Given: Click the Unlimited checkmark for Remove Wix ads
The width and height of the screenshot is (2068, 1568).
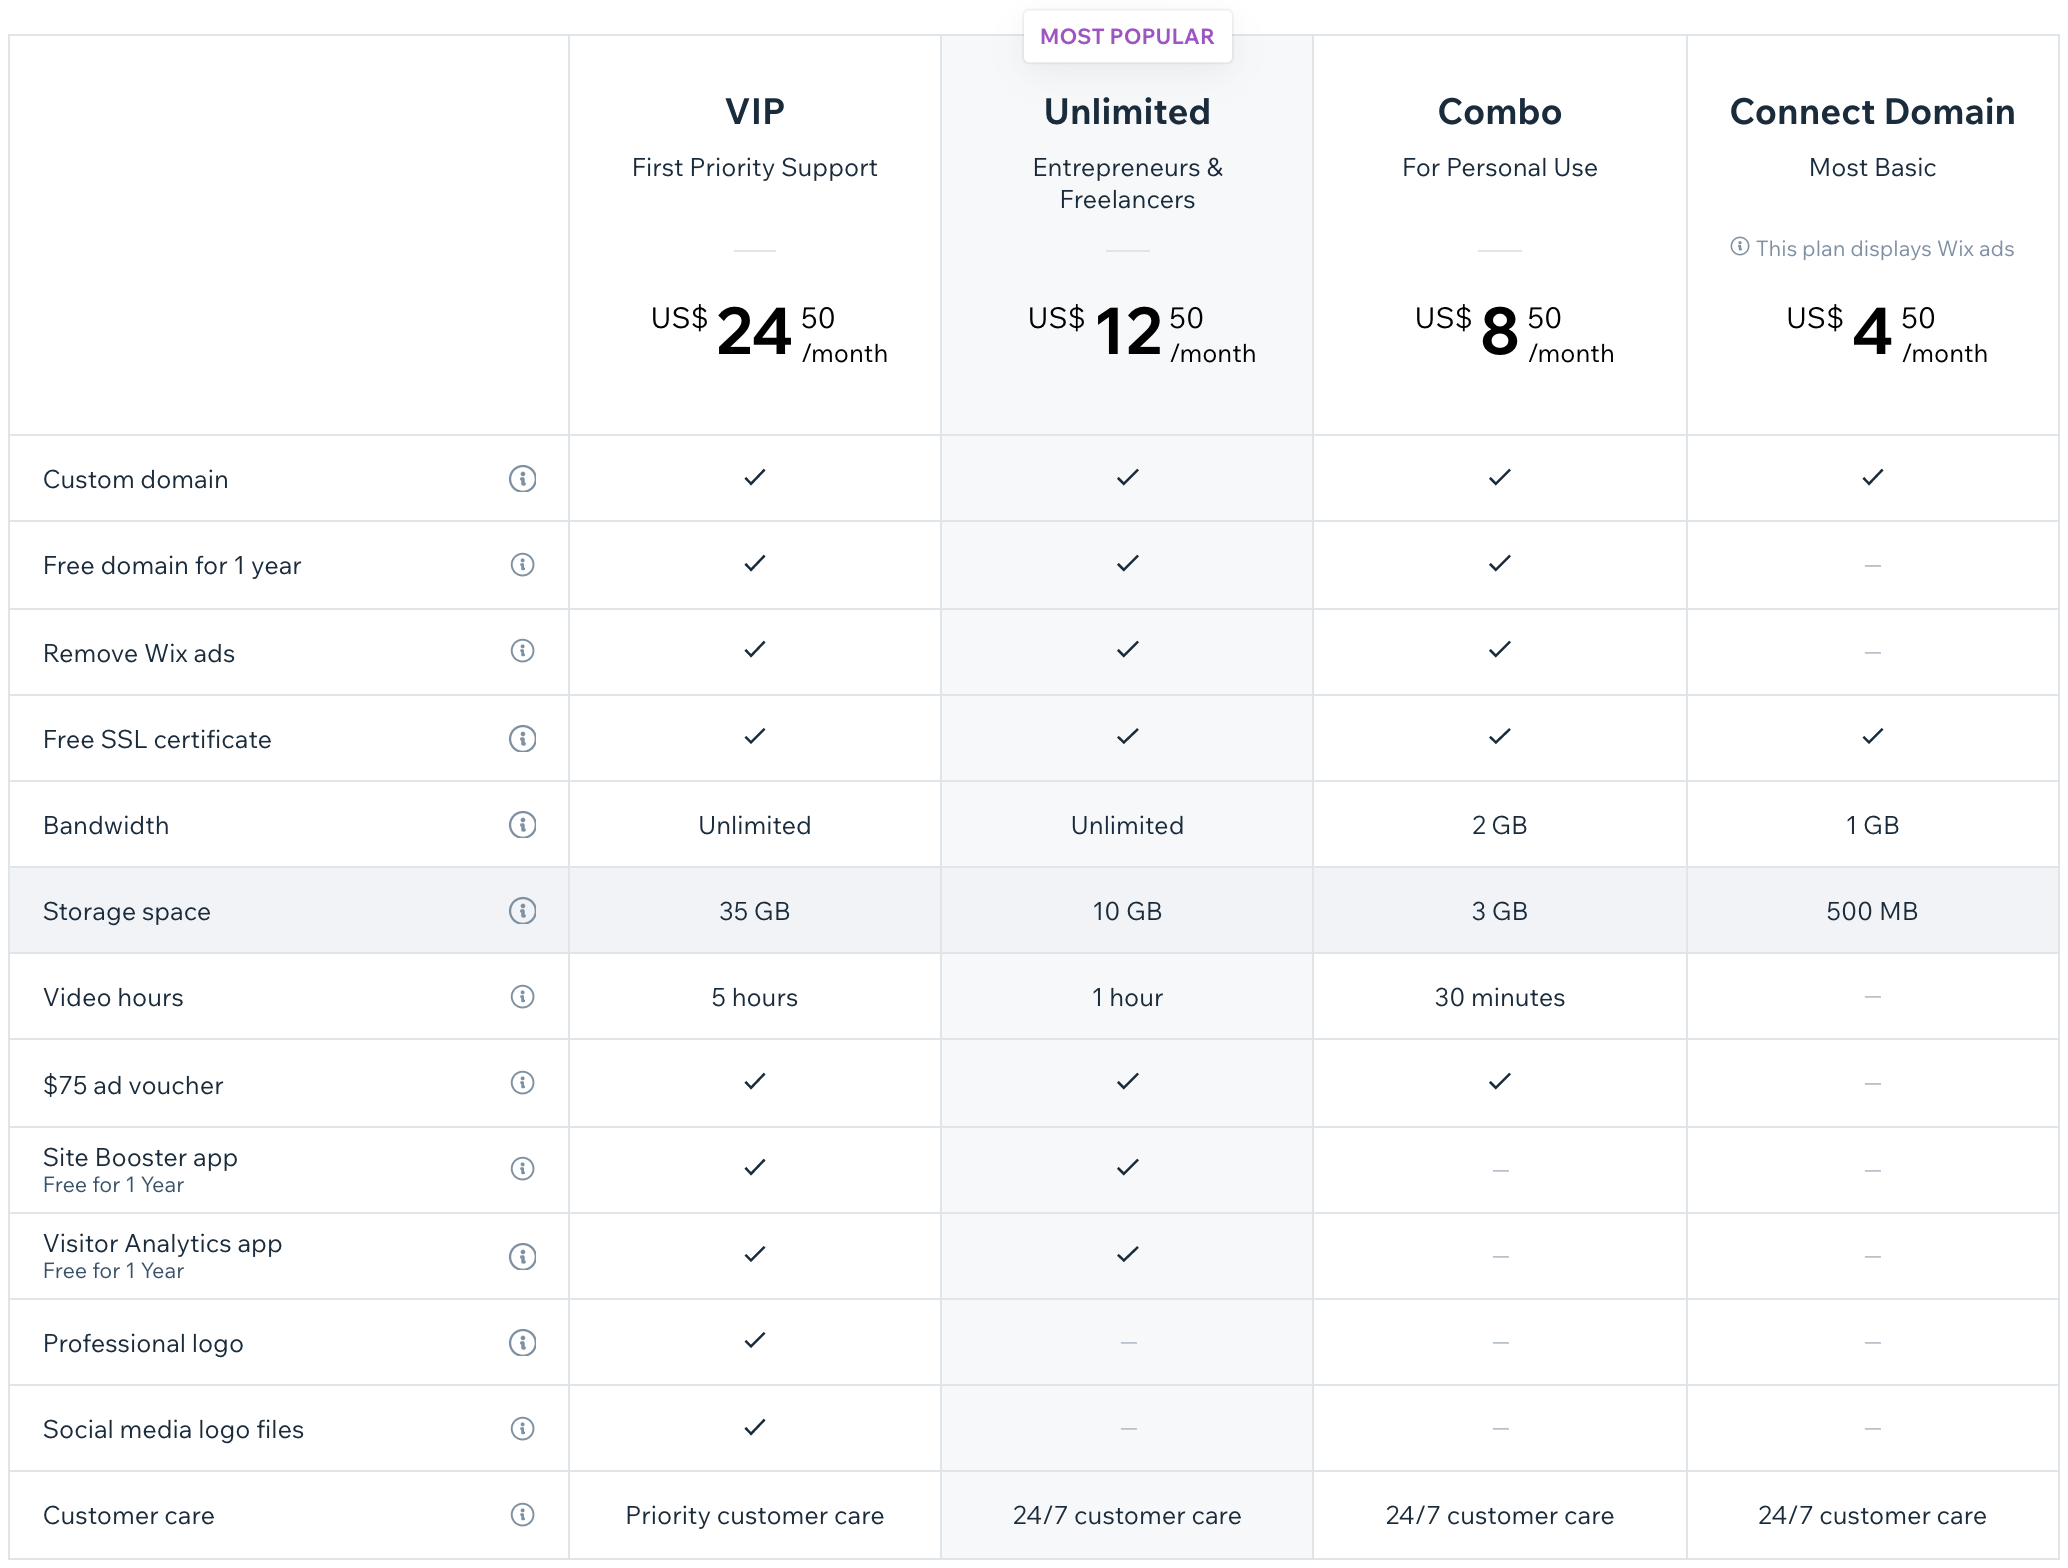Looking at the screenshot, I should [1127, 650].
